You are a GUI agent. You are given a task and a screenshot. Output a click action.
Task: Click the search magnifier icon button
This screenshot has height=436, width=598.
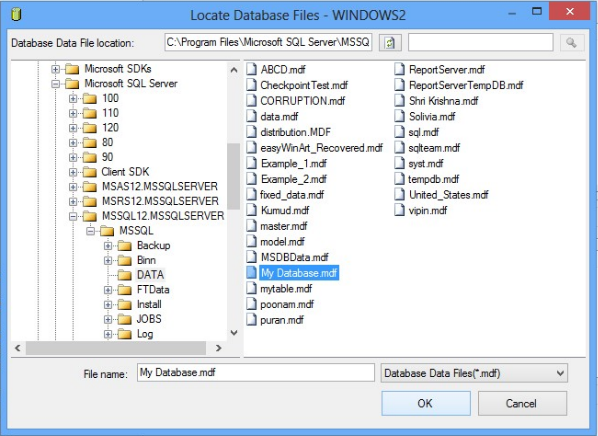pos(571,42)
